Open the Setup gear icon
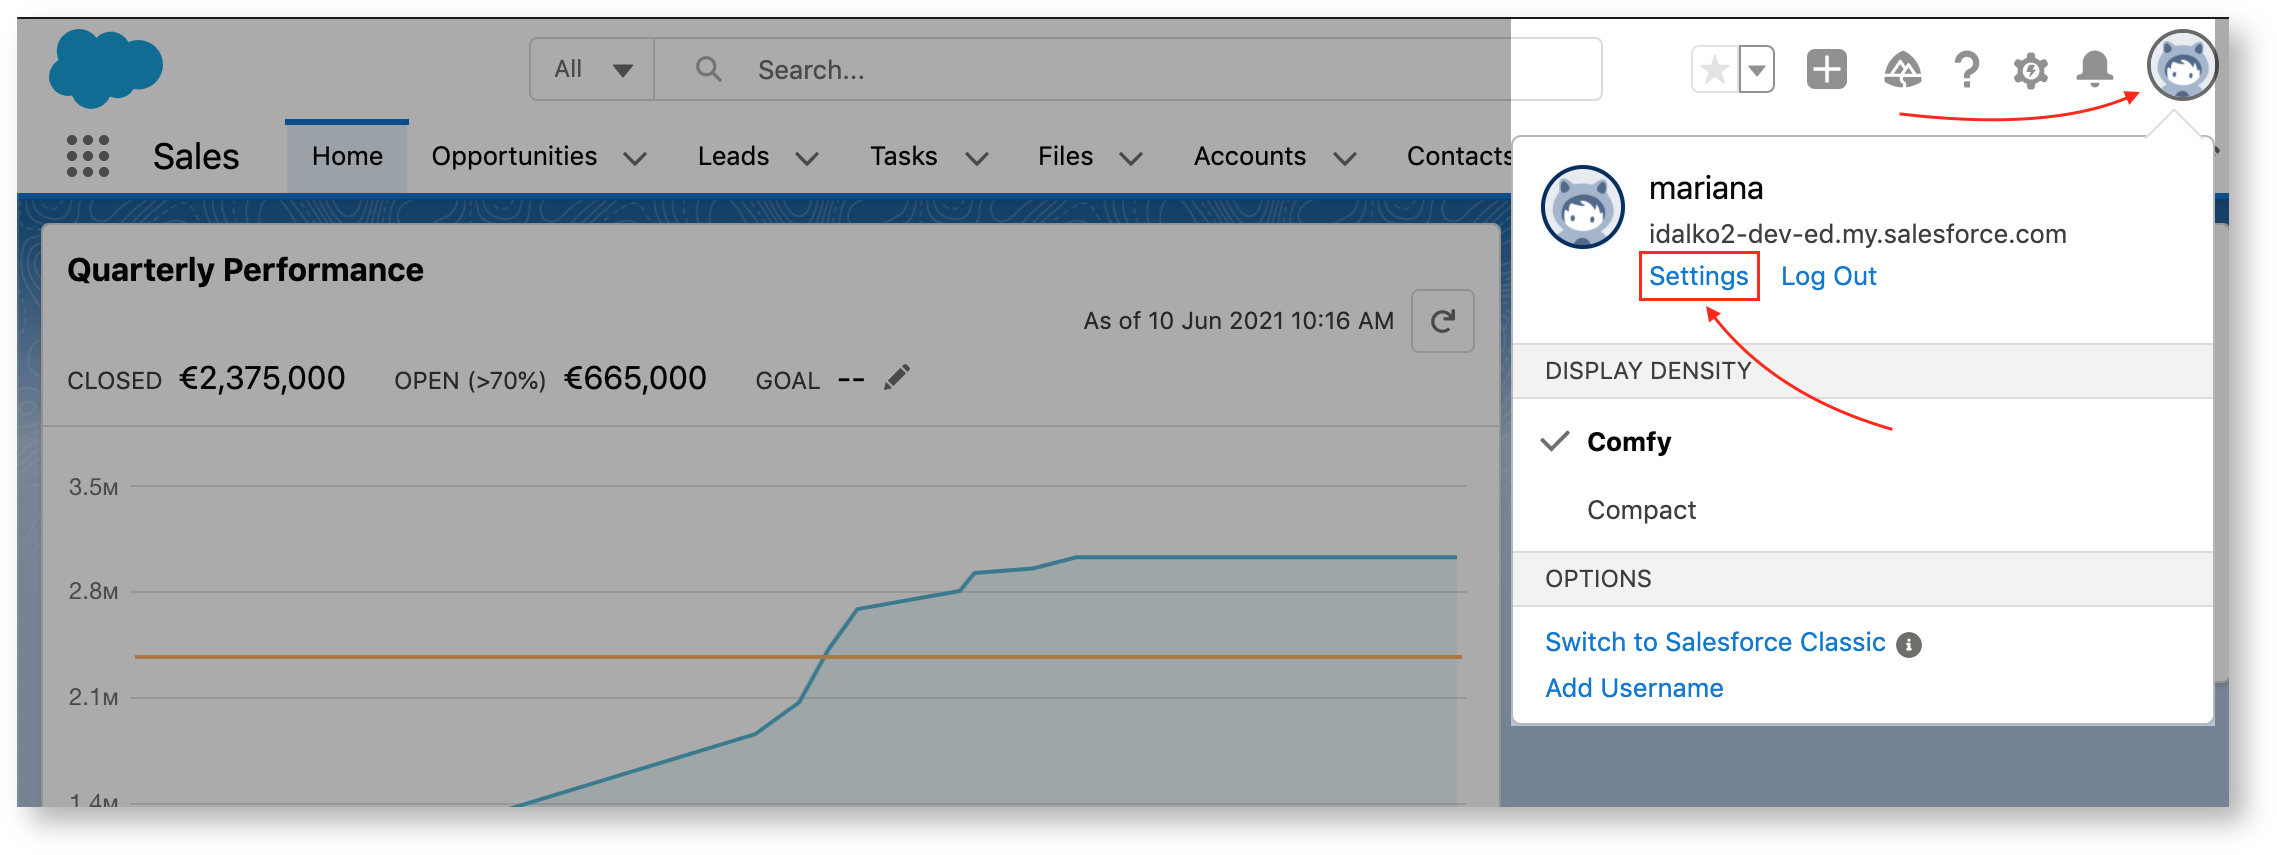This screenshot has height=855, width=2277. coord(2030,70)
